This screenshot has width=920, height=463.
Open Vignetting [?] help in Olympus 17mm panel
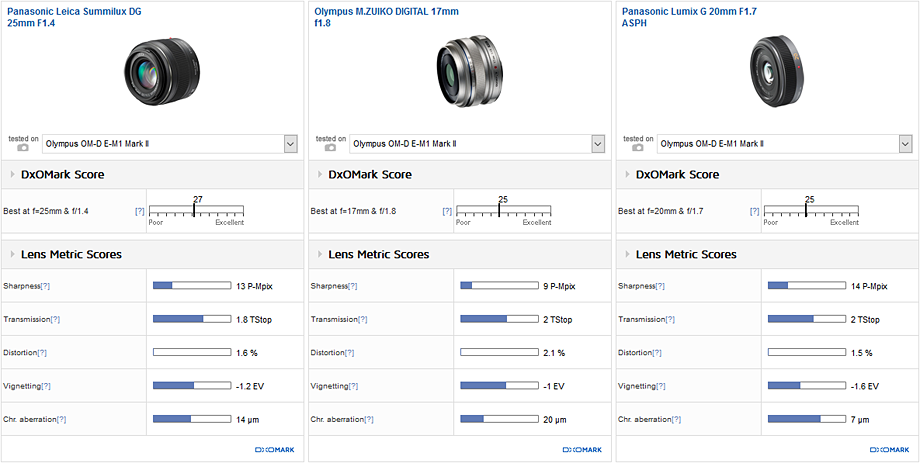point(353,387)
